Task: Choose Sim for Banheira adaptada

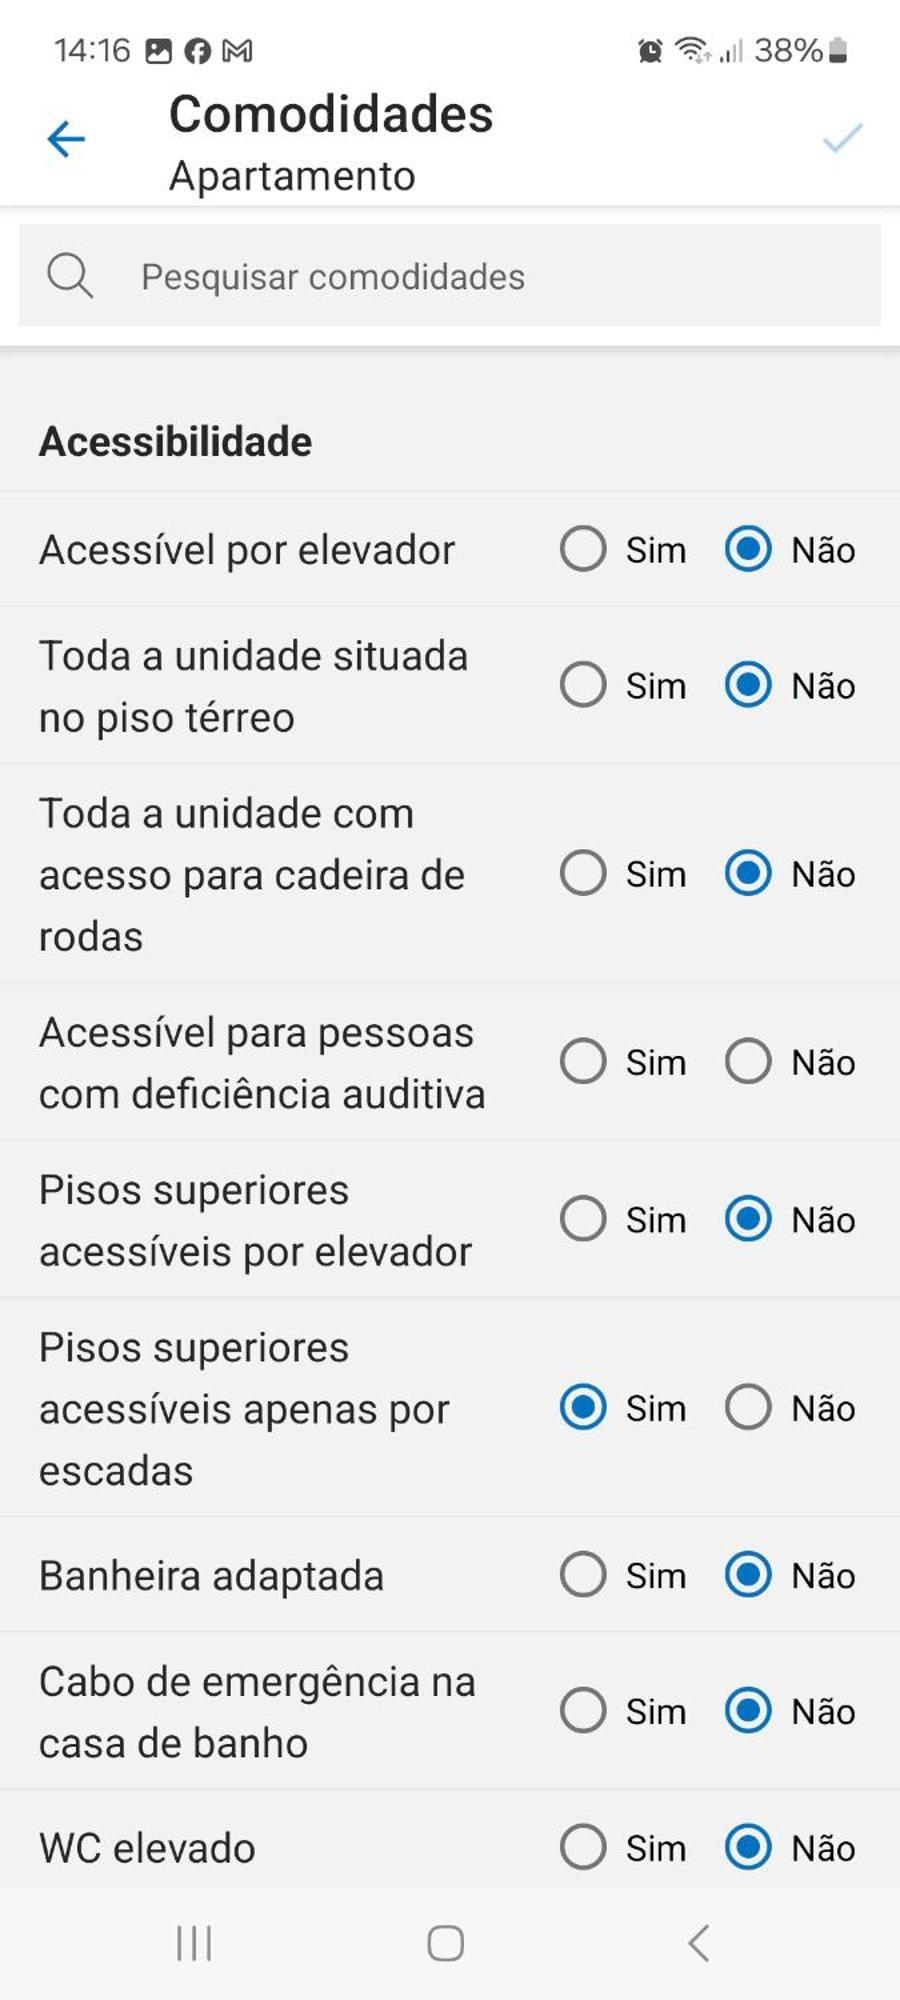Action: (x=583, y=1575)
